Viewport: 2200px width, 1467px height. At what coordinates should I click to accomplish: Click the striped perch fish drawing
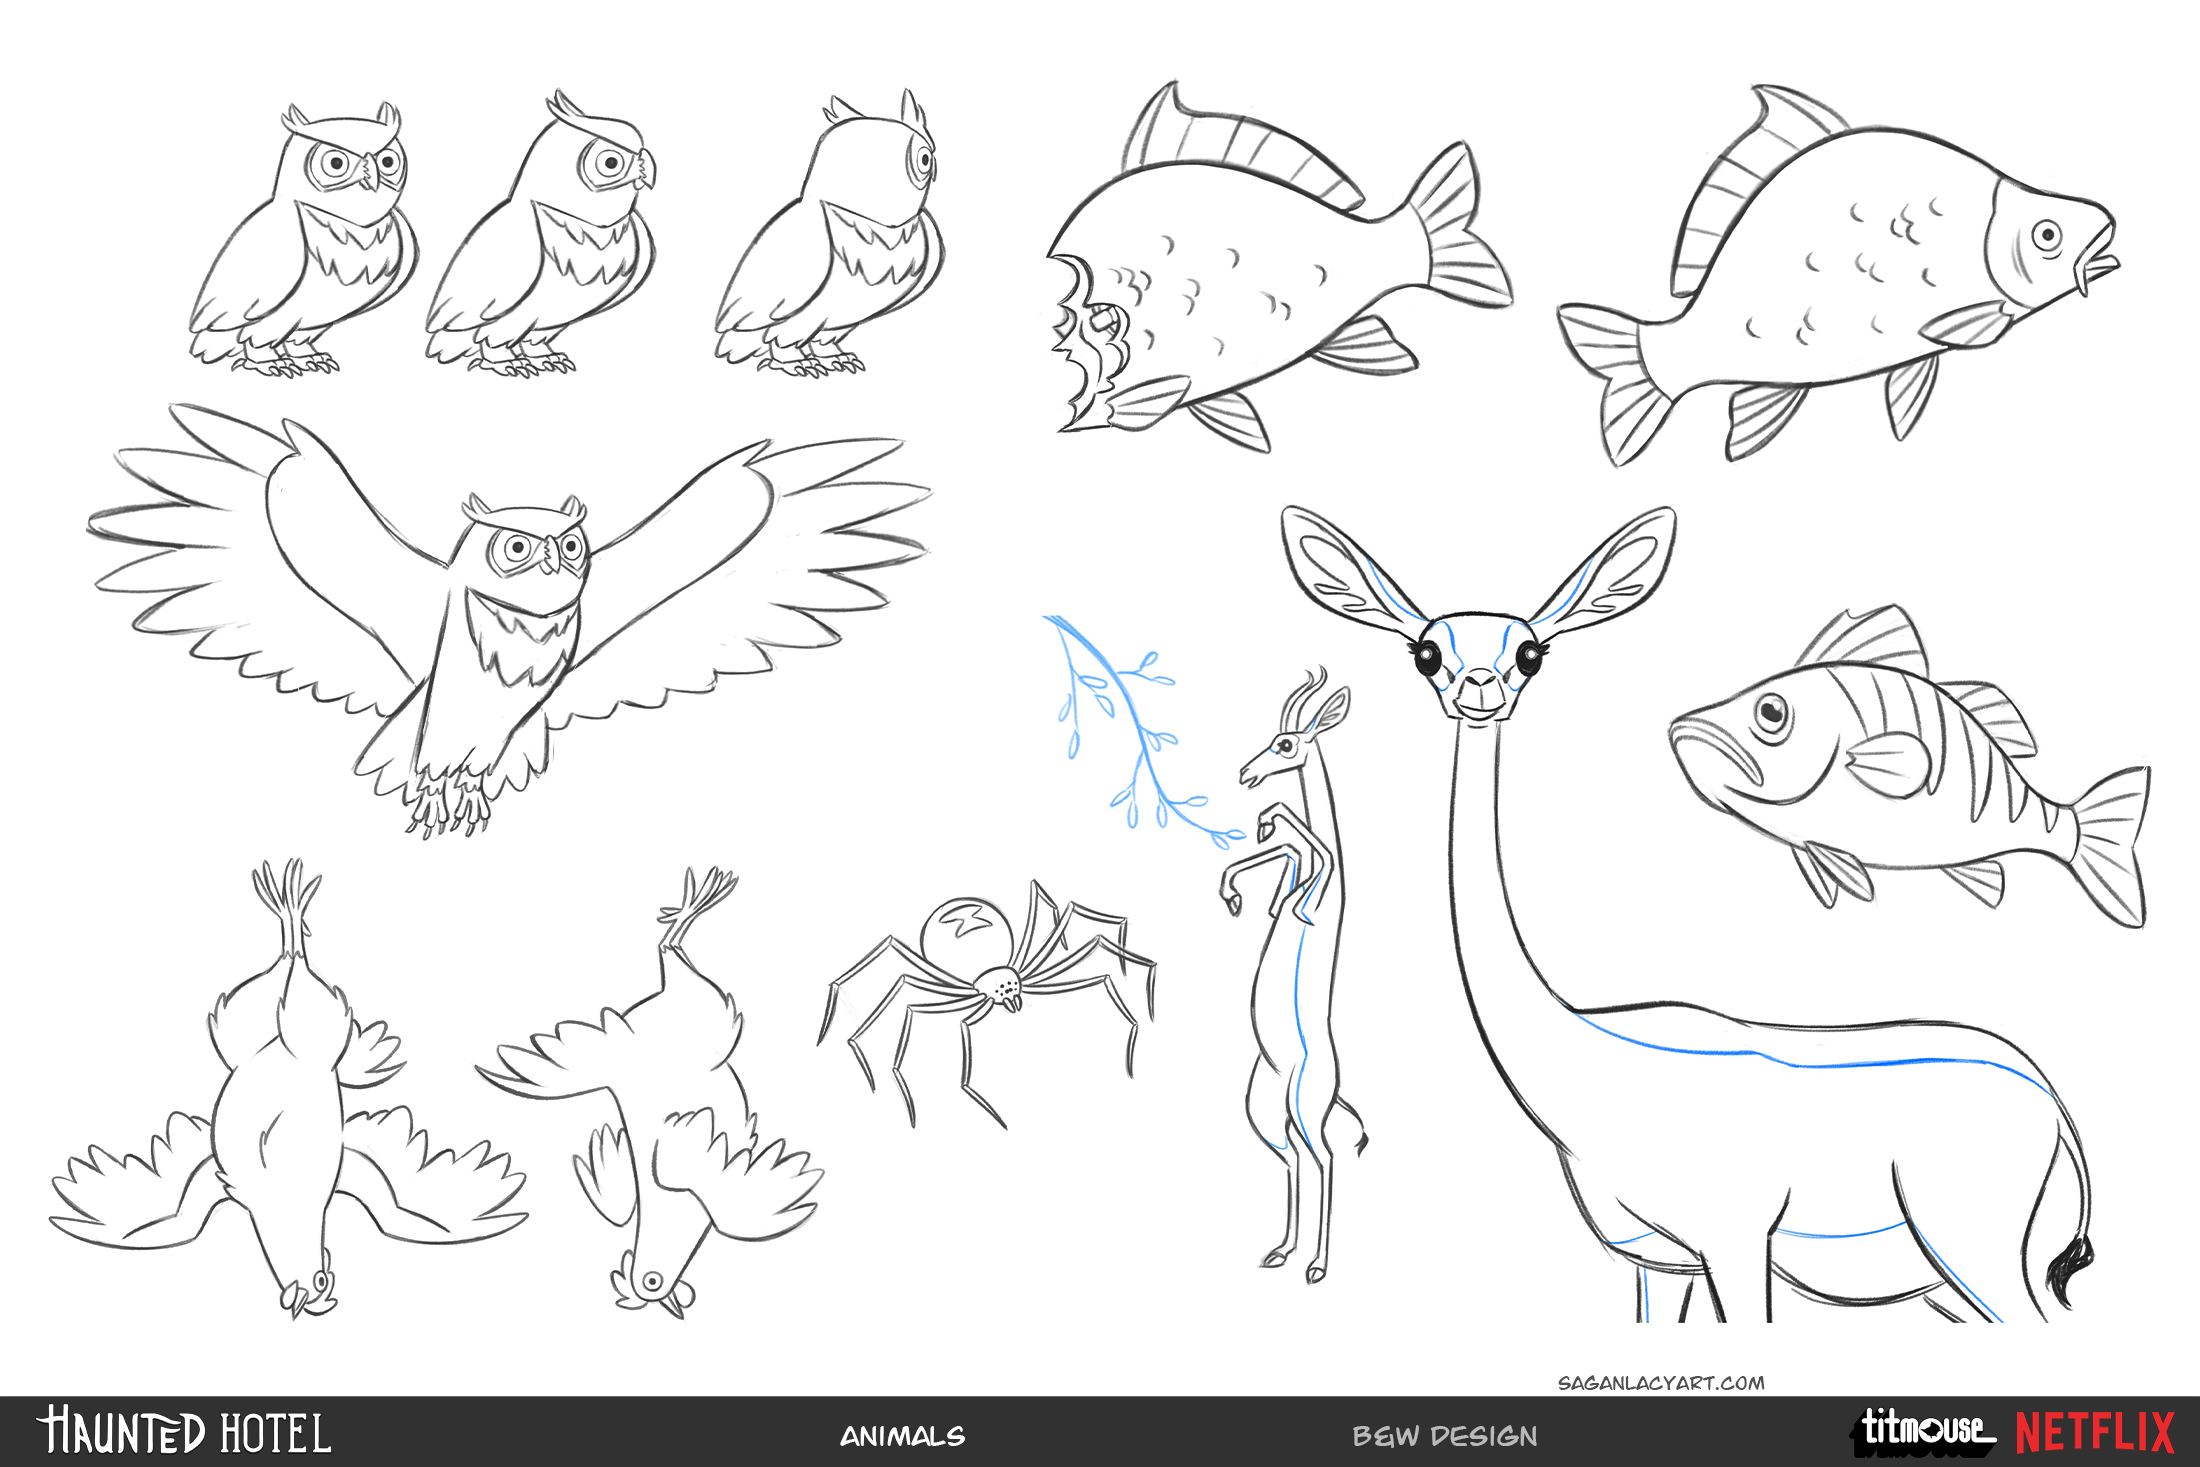point(1909,766)
